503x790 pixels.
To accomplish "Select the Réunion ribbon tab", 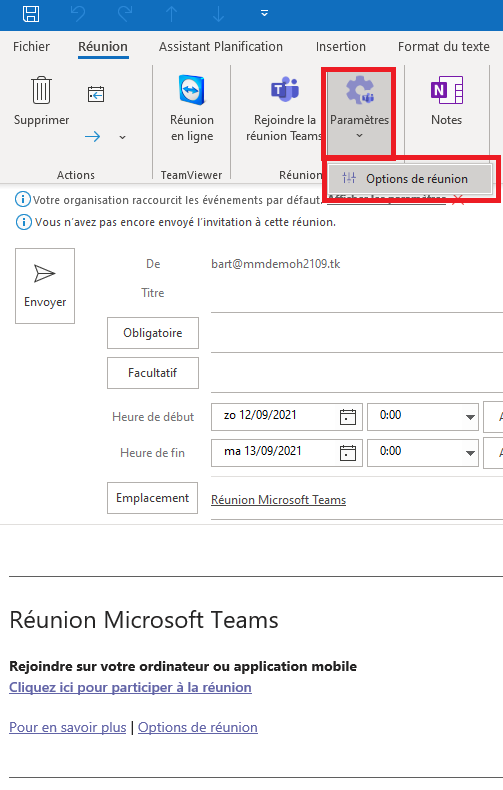I will [103, 46].
